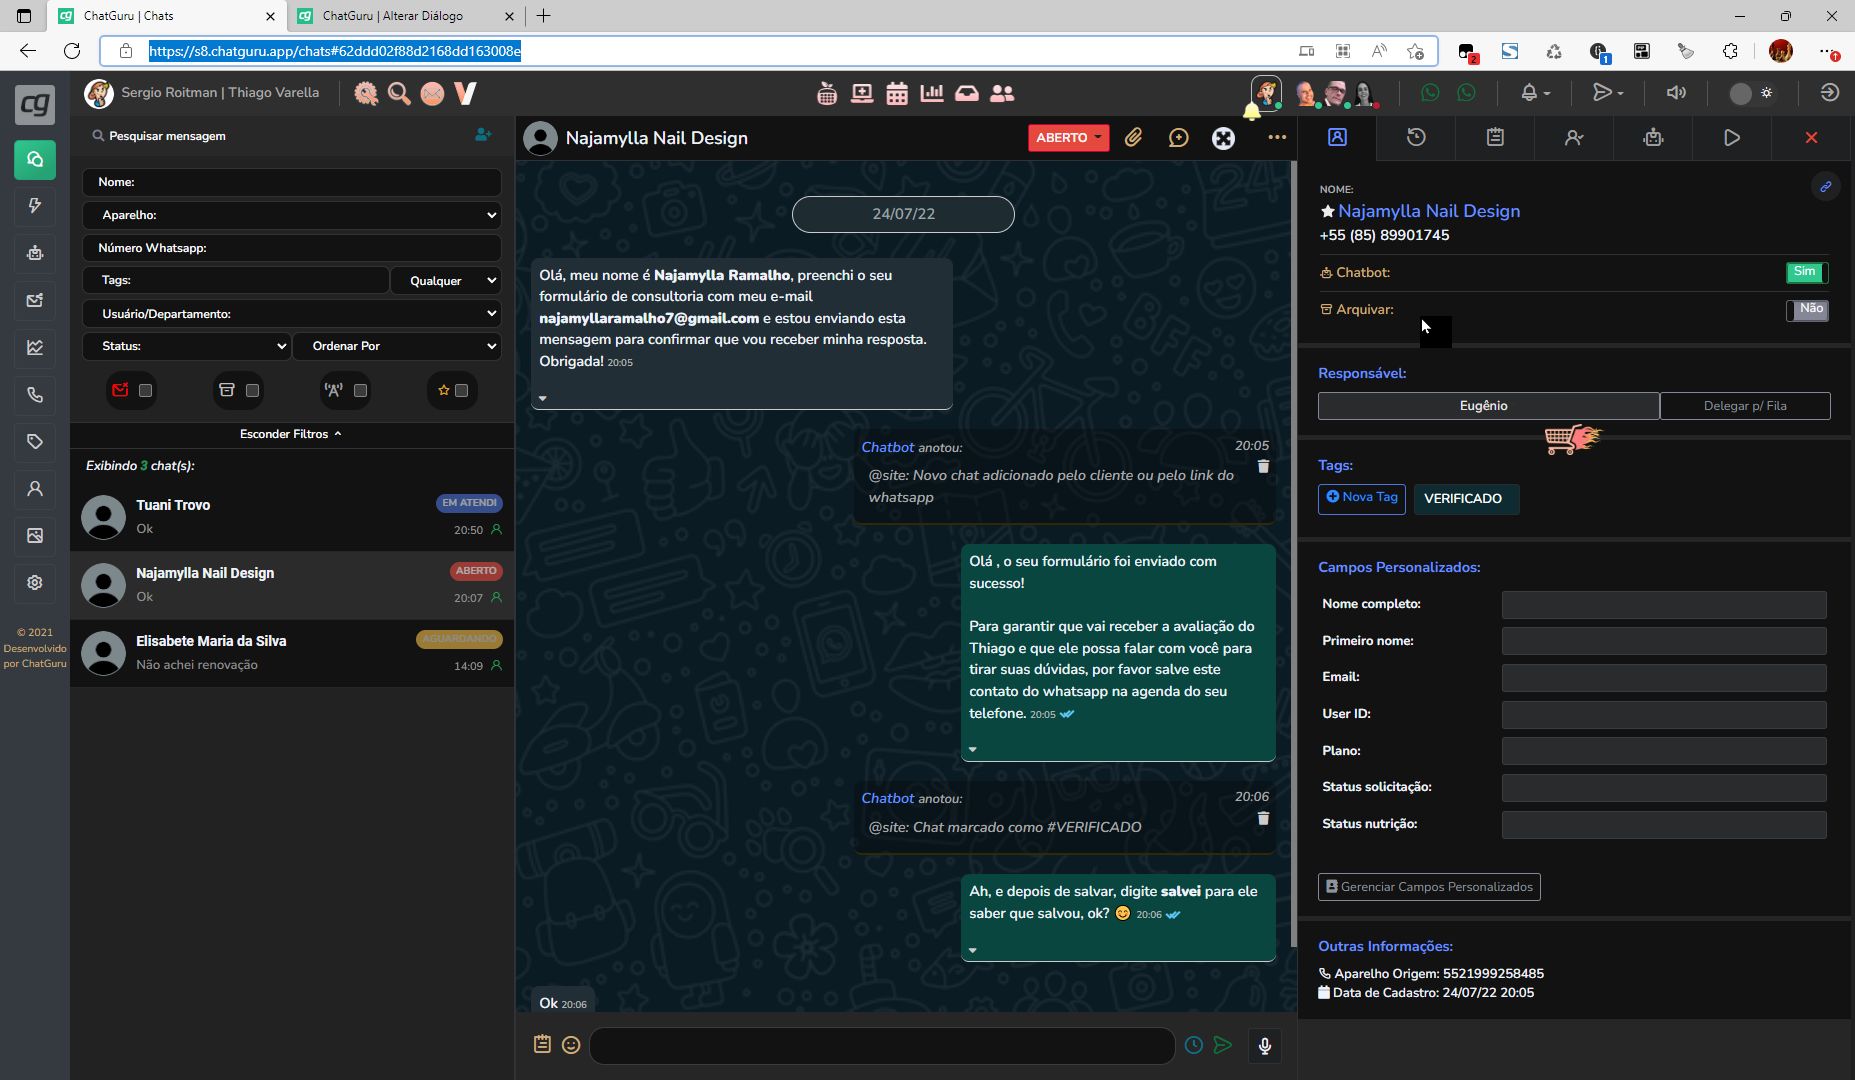Switch to the history clock tab
This screenshot has width=1855, height=1080.
[1416, 138]
